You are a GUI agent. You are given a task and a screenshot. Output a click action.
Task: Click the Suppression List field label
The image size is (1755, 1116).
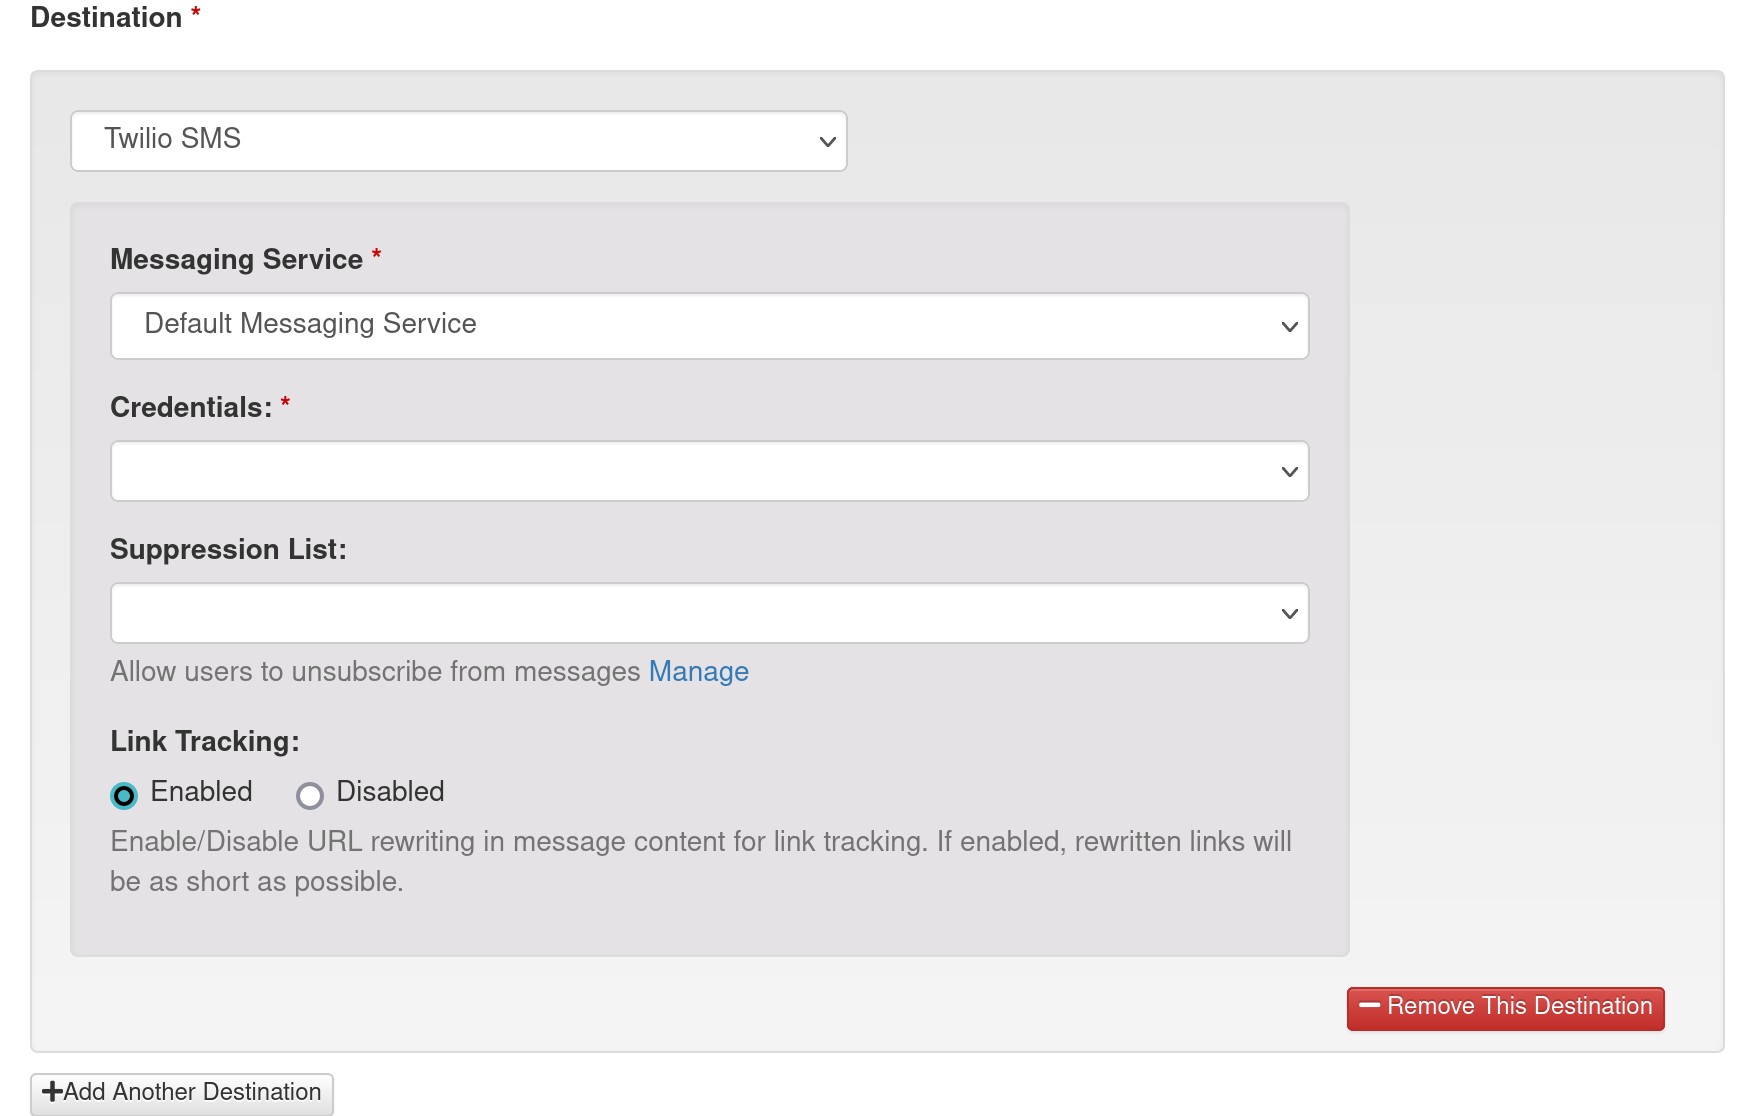pos(228,550)
